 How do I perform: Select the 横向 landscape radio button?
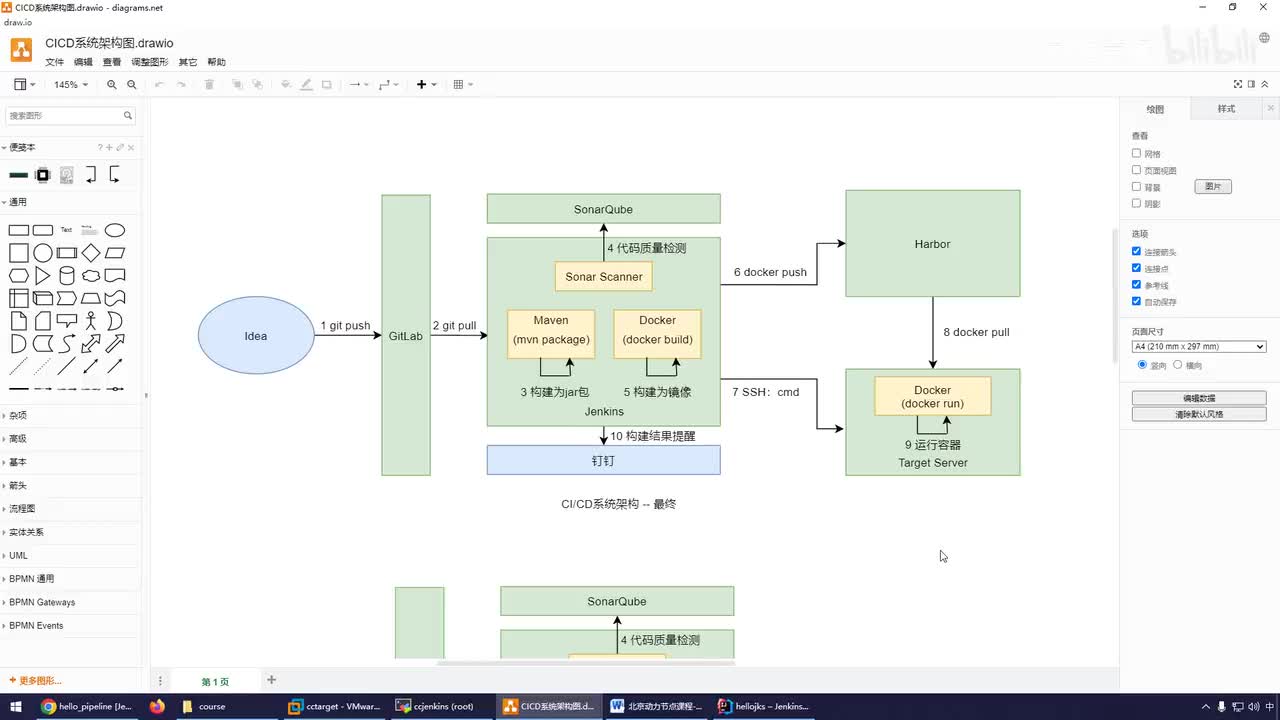pyautogui.click(x=1177, y=365)
